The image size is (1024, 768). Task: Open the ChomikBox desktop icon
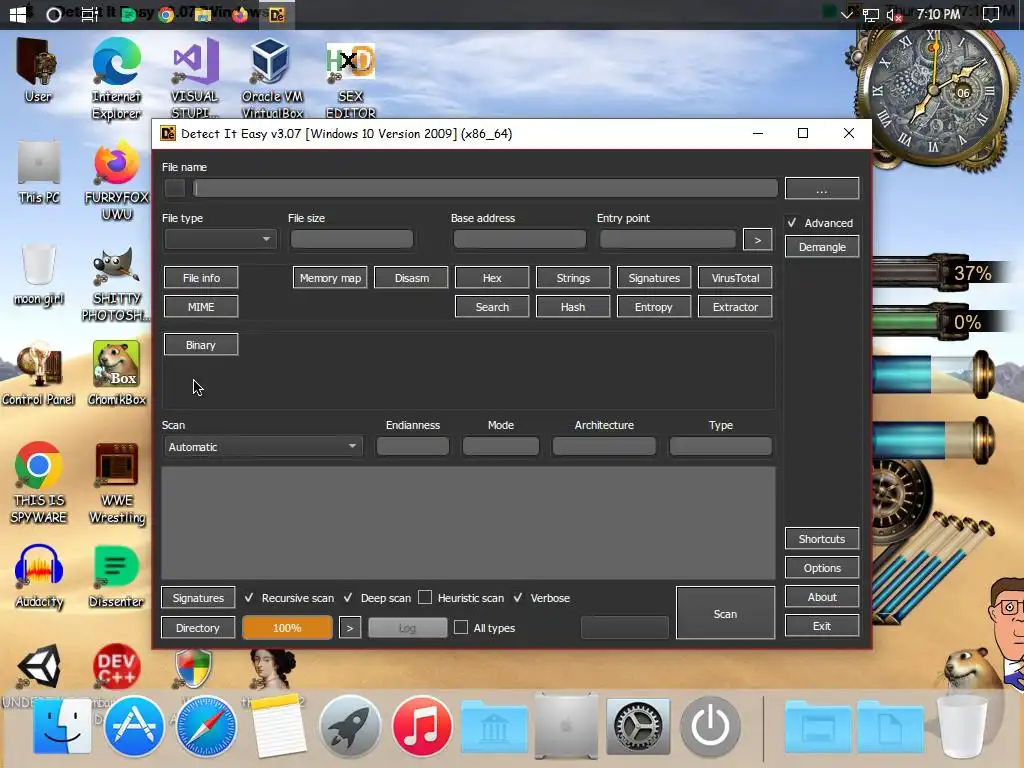point(116,374)
